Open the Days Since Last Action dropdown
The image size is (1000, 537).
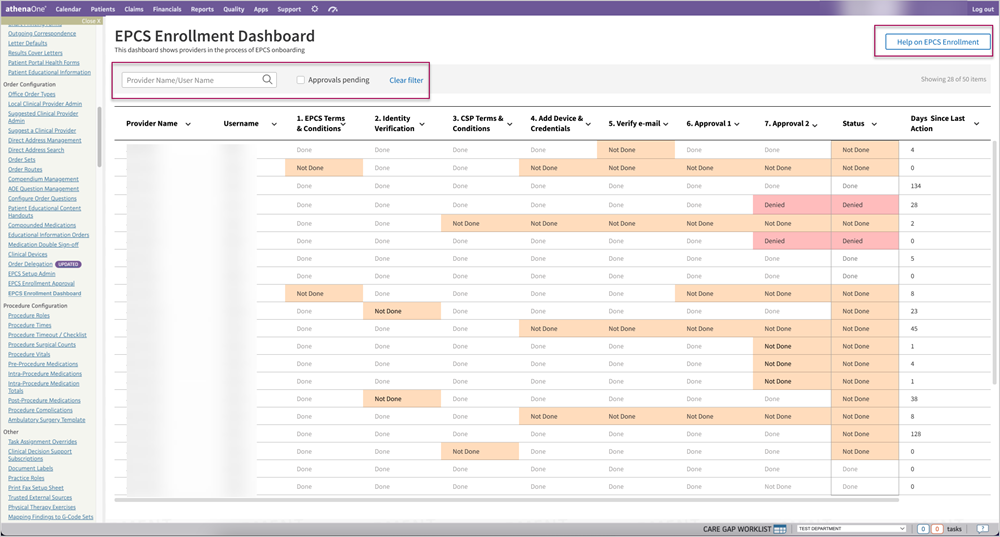tap(976, 124)
